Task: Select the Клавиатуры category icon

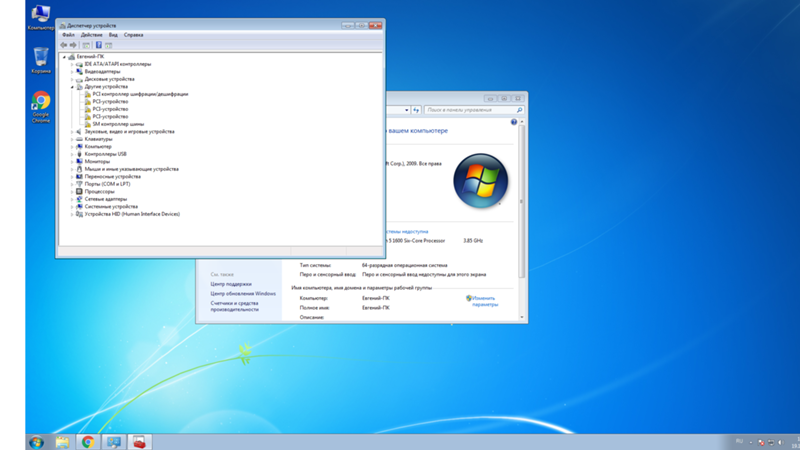Action: coord(79,139)
